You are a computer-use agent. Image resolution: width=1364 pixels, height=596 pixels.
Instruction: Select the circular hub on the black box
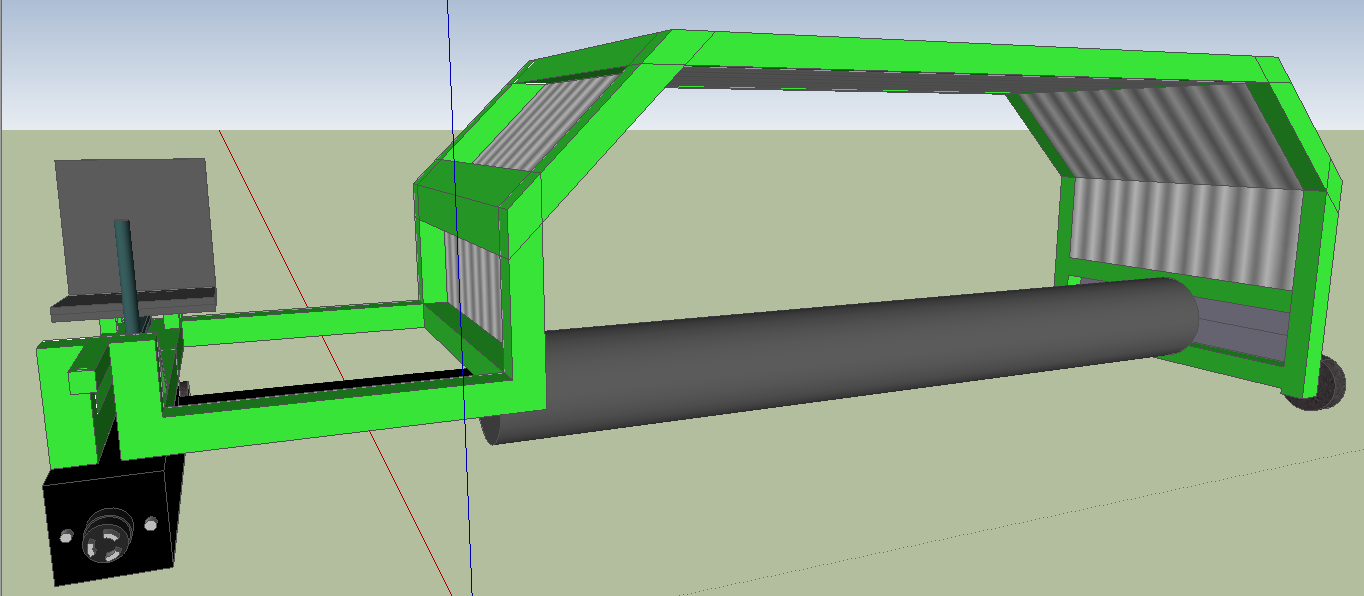[106, 534]
